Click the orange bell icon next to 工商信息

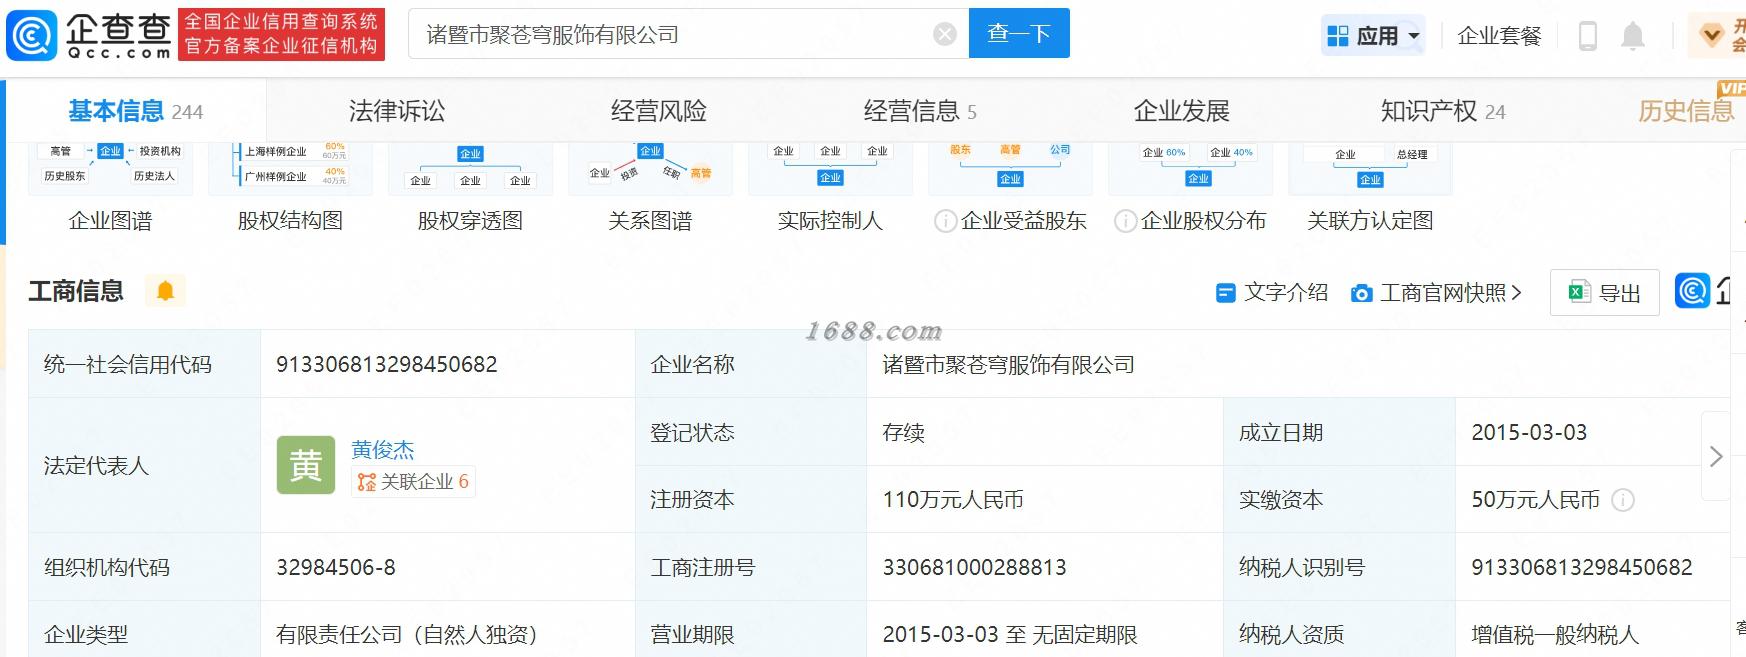[165, 291]
